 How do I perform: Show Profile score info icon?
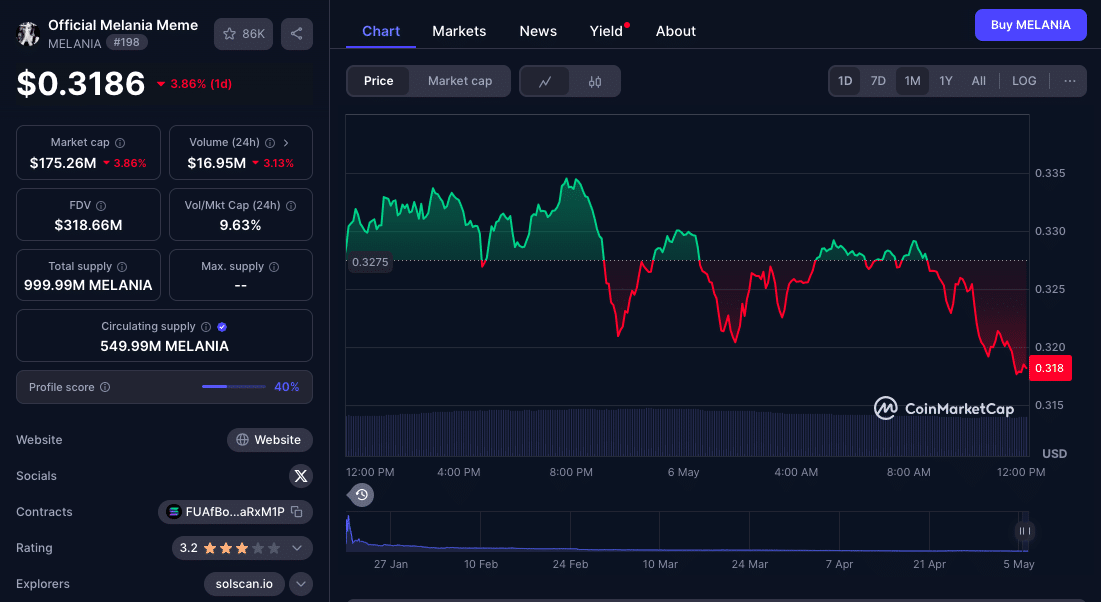(x=105, y=387)
